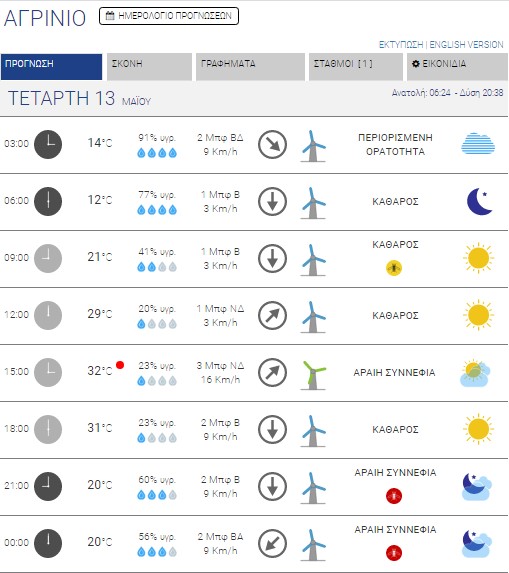Screen dimensions: 509x573
Task: Open the ΗΜΕΡΟΛΟΓΙΟ ΠΡΟΓΝΩΣΕΩΝ calendar button
Action: (x=169, y=16)
